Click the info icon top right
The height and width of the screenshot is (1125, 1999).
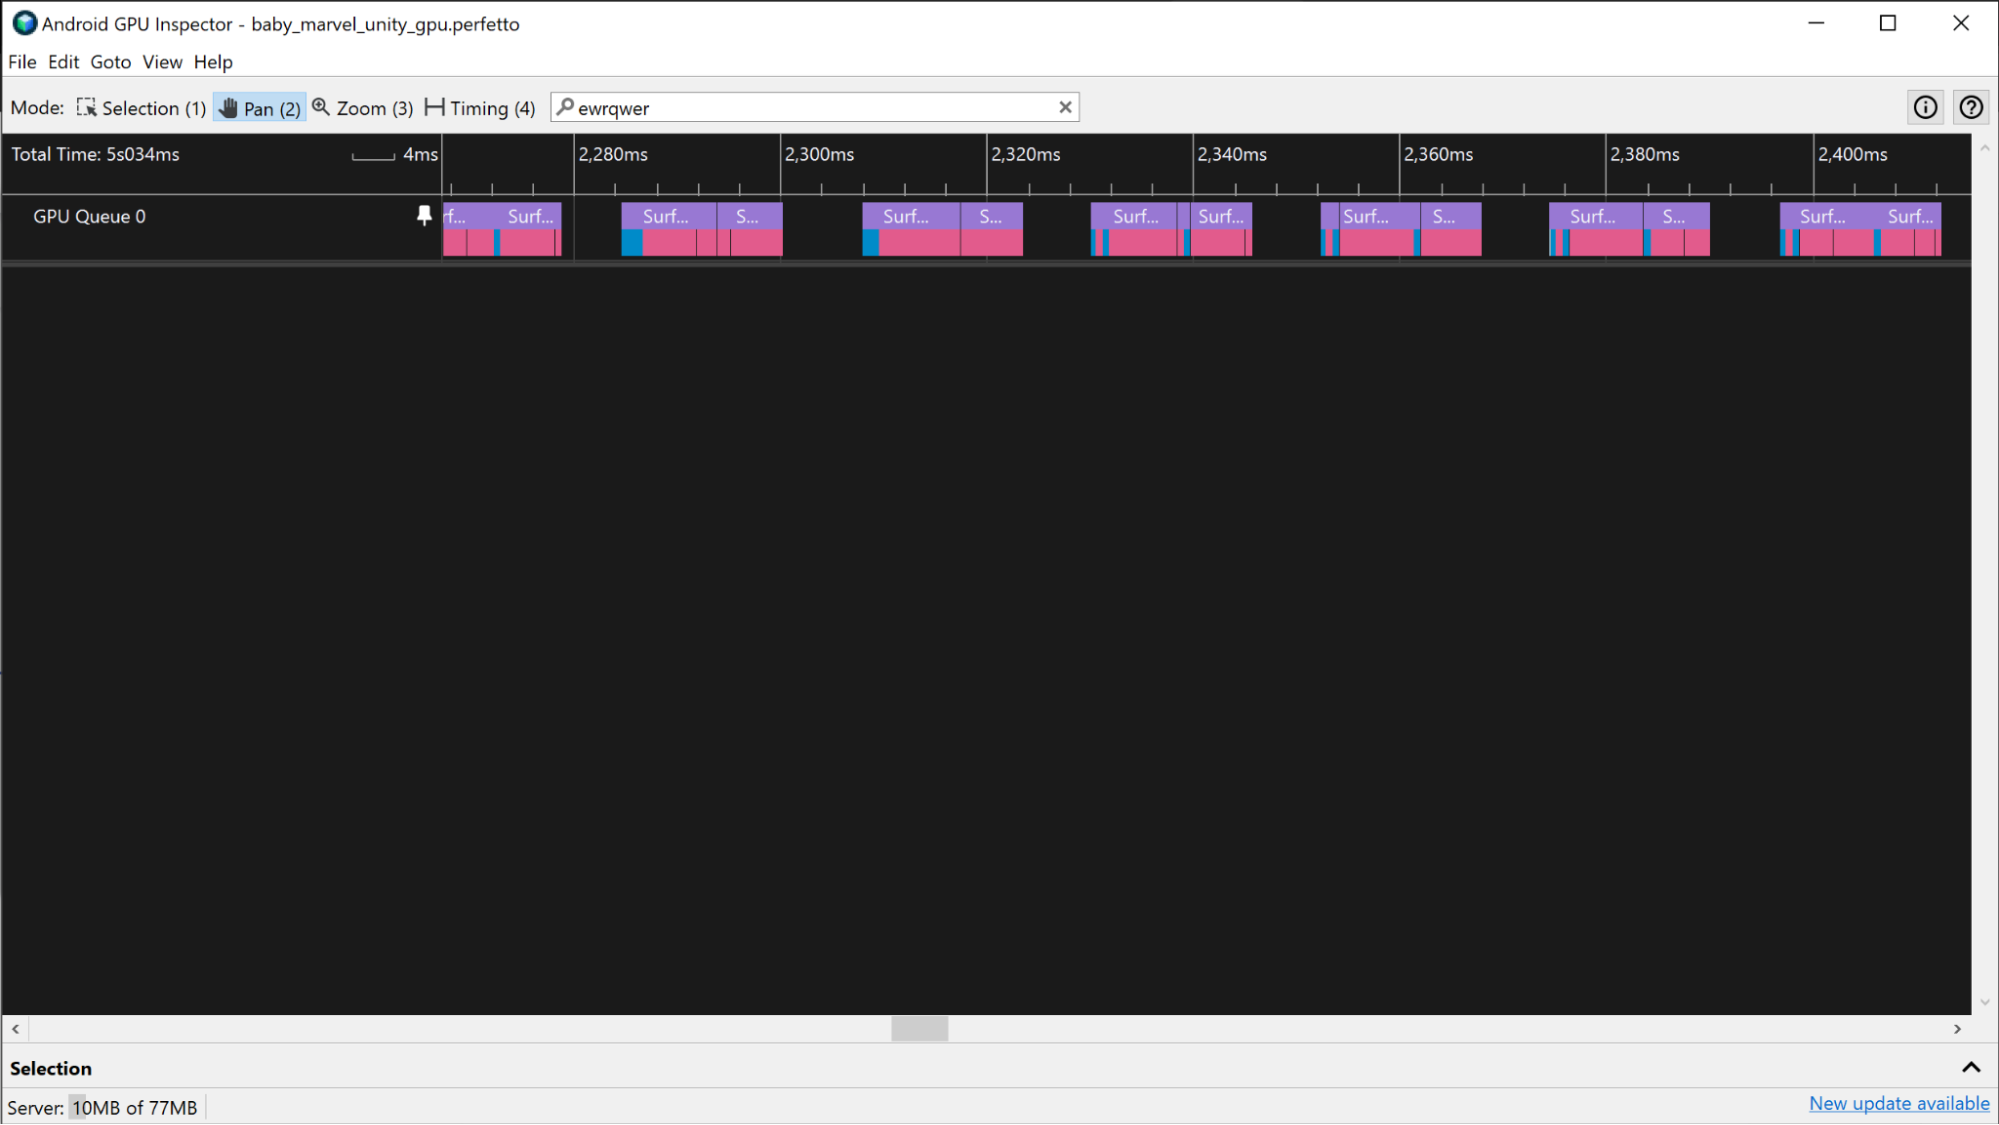tap(1925, 107)
